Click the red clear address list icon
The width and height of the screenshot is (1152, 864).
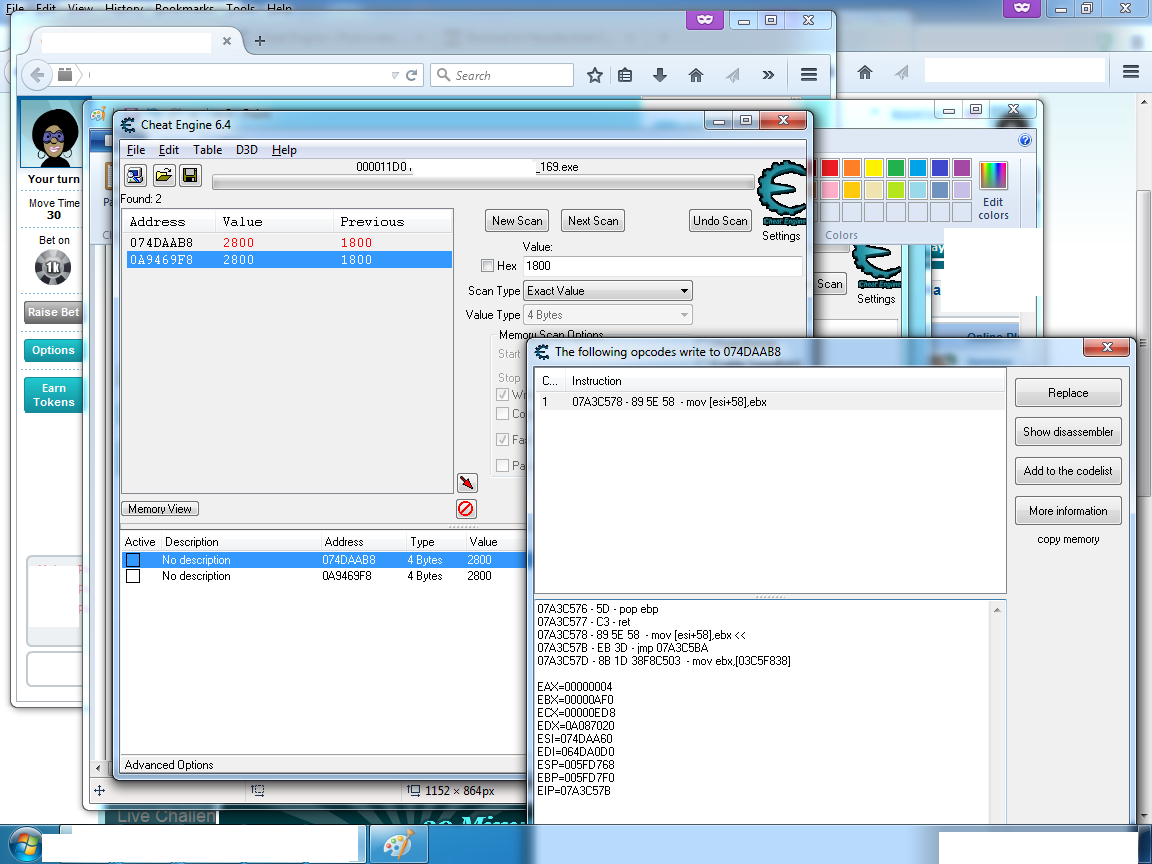click(x=466, y=508)
